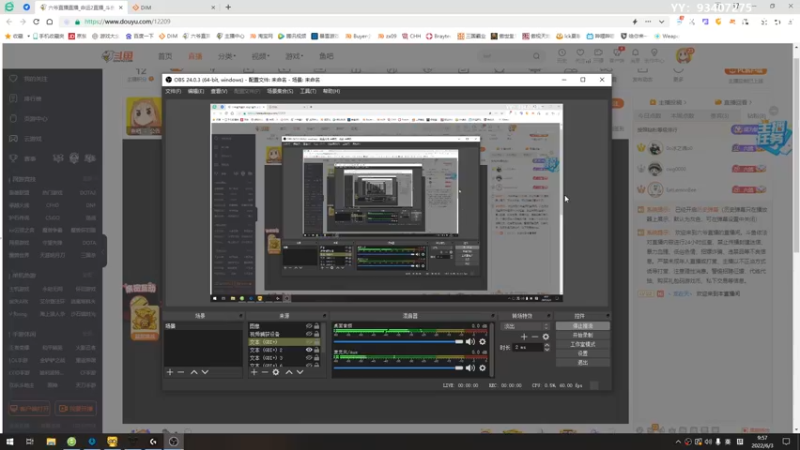Show hidden system tray icons chevron

(678, 442)
